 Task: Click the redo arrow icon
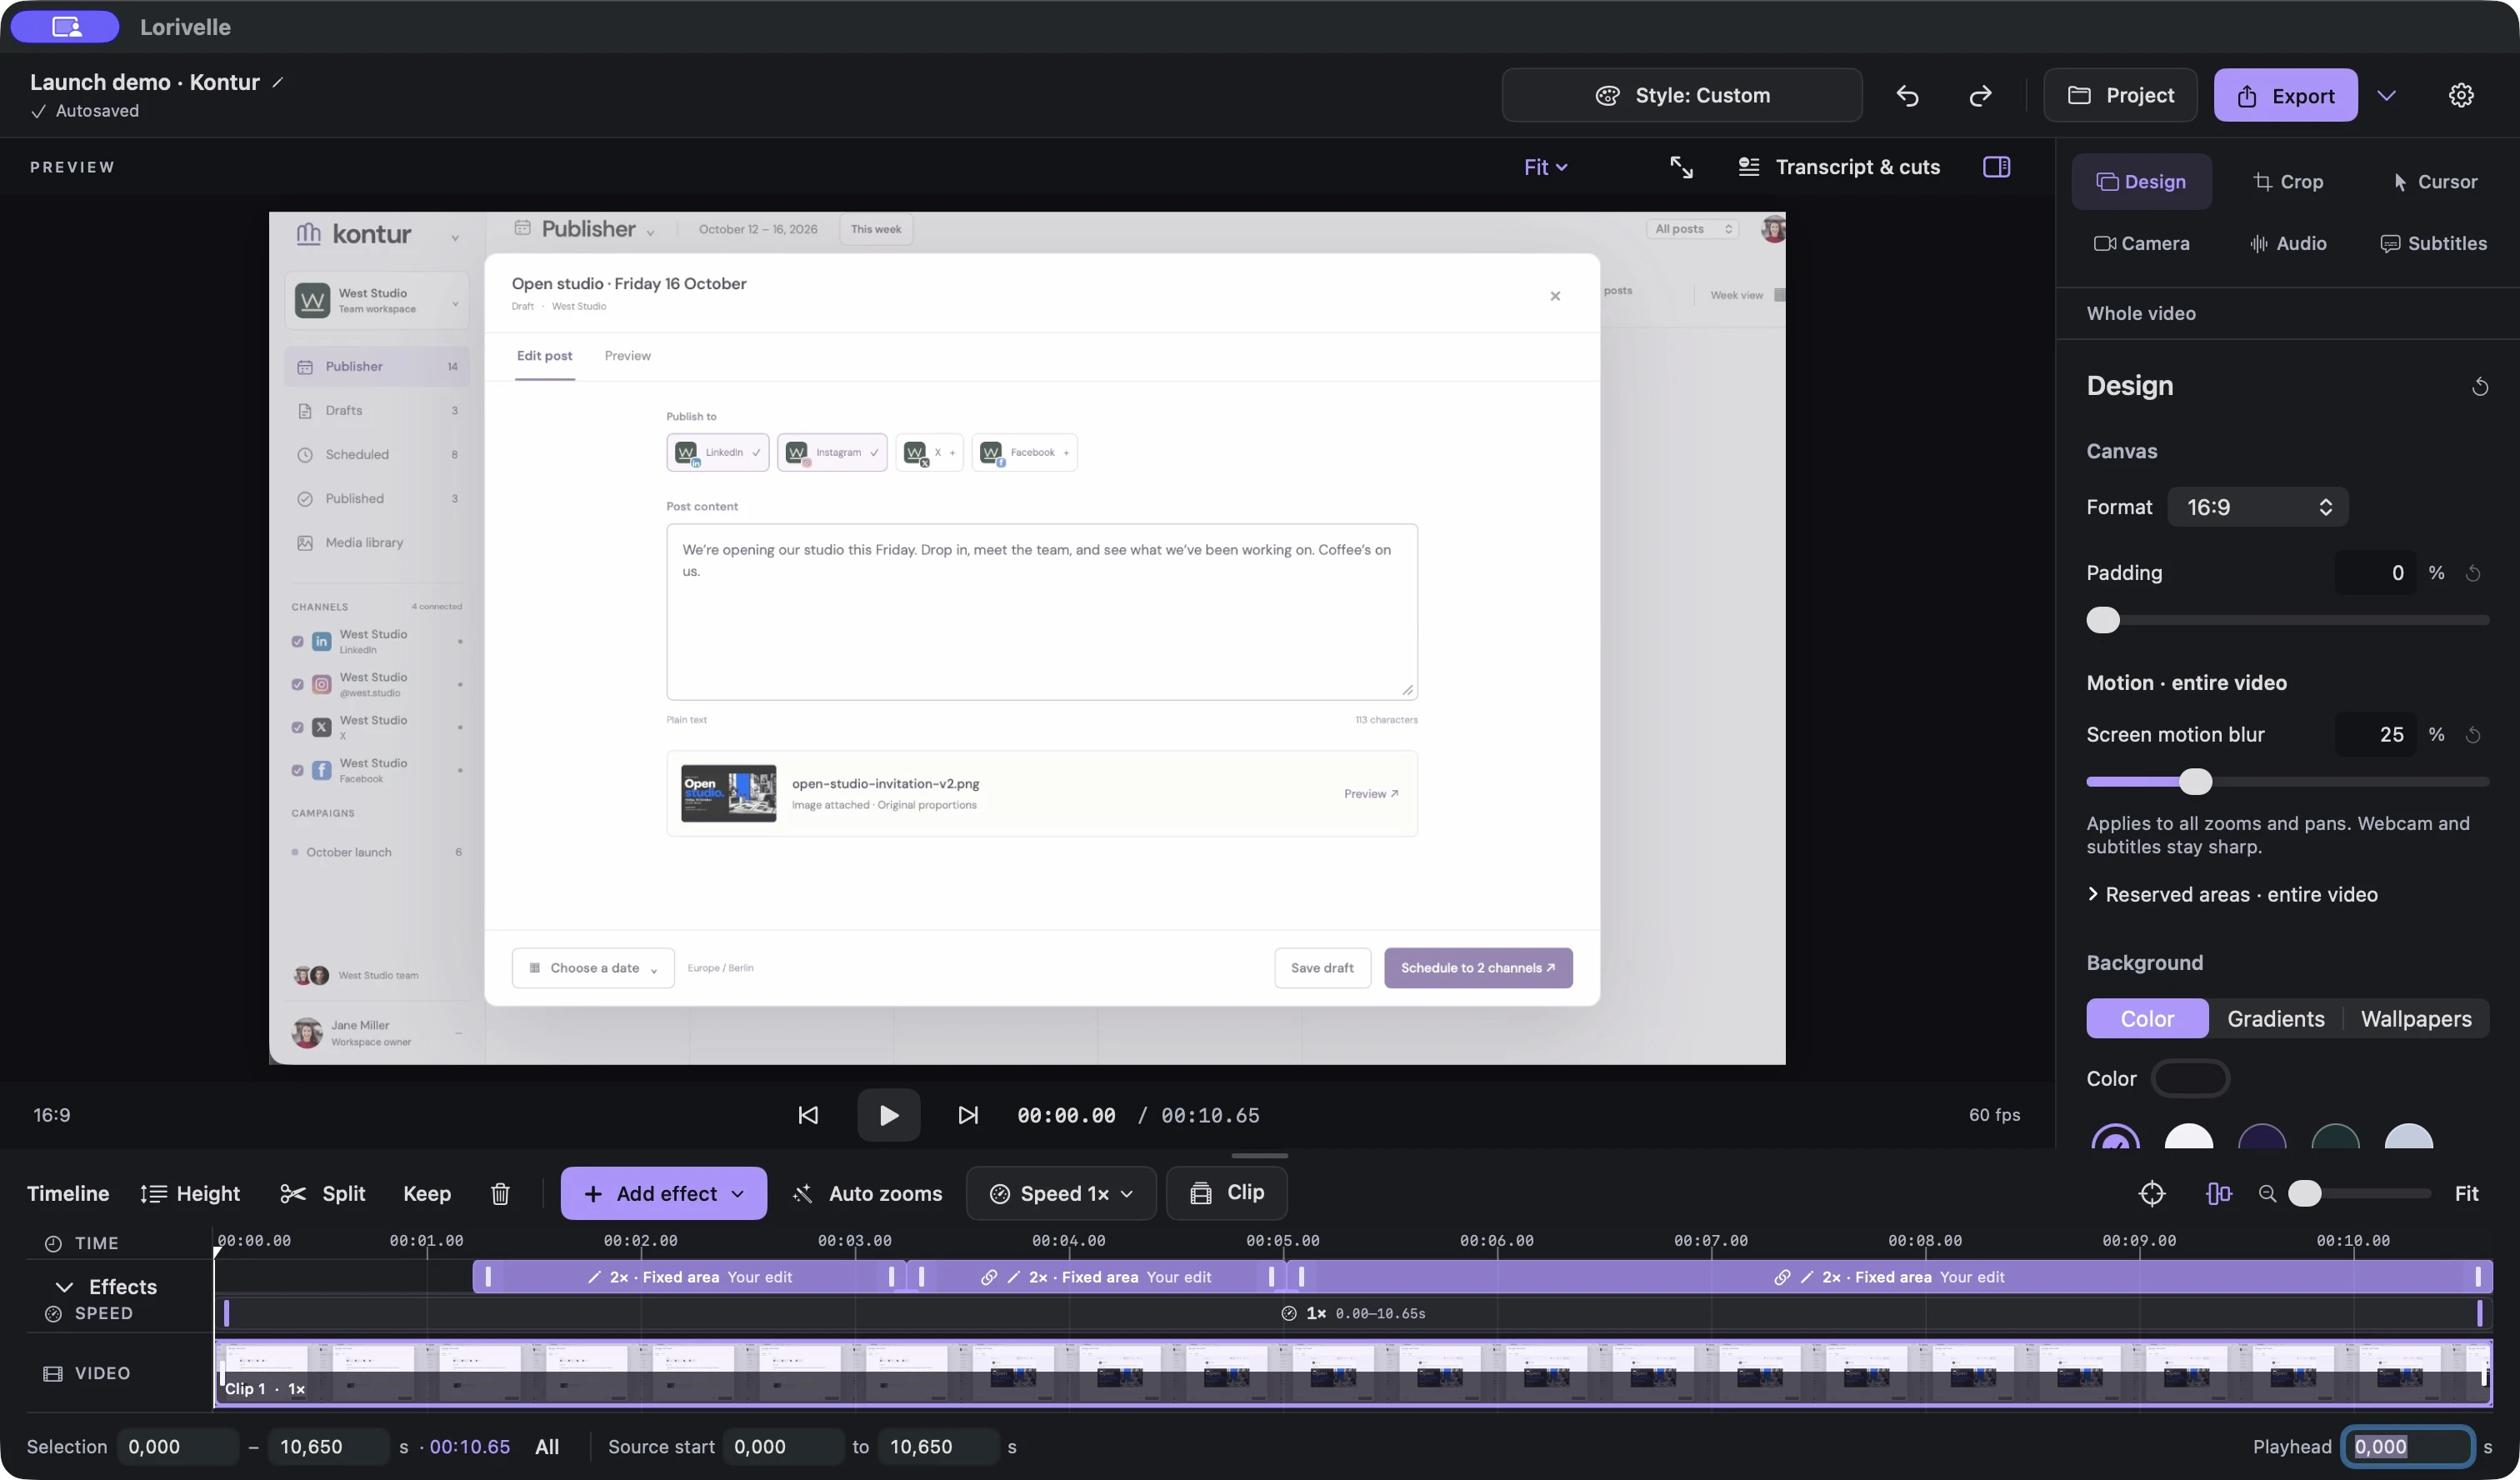point(1980,95)
